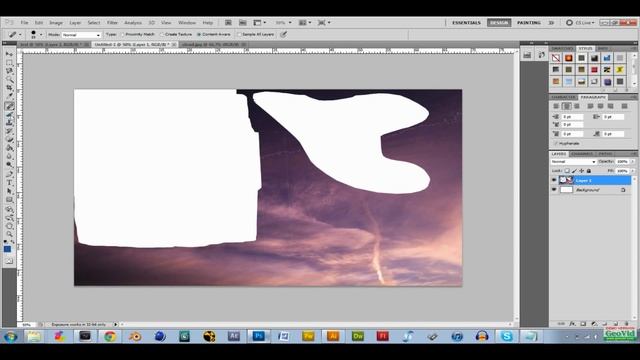Open the Filter menu
640x360 pixels.
tap(112, 23)
